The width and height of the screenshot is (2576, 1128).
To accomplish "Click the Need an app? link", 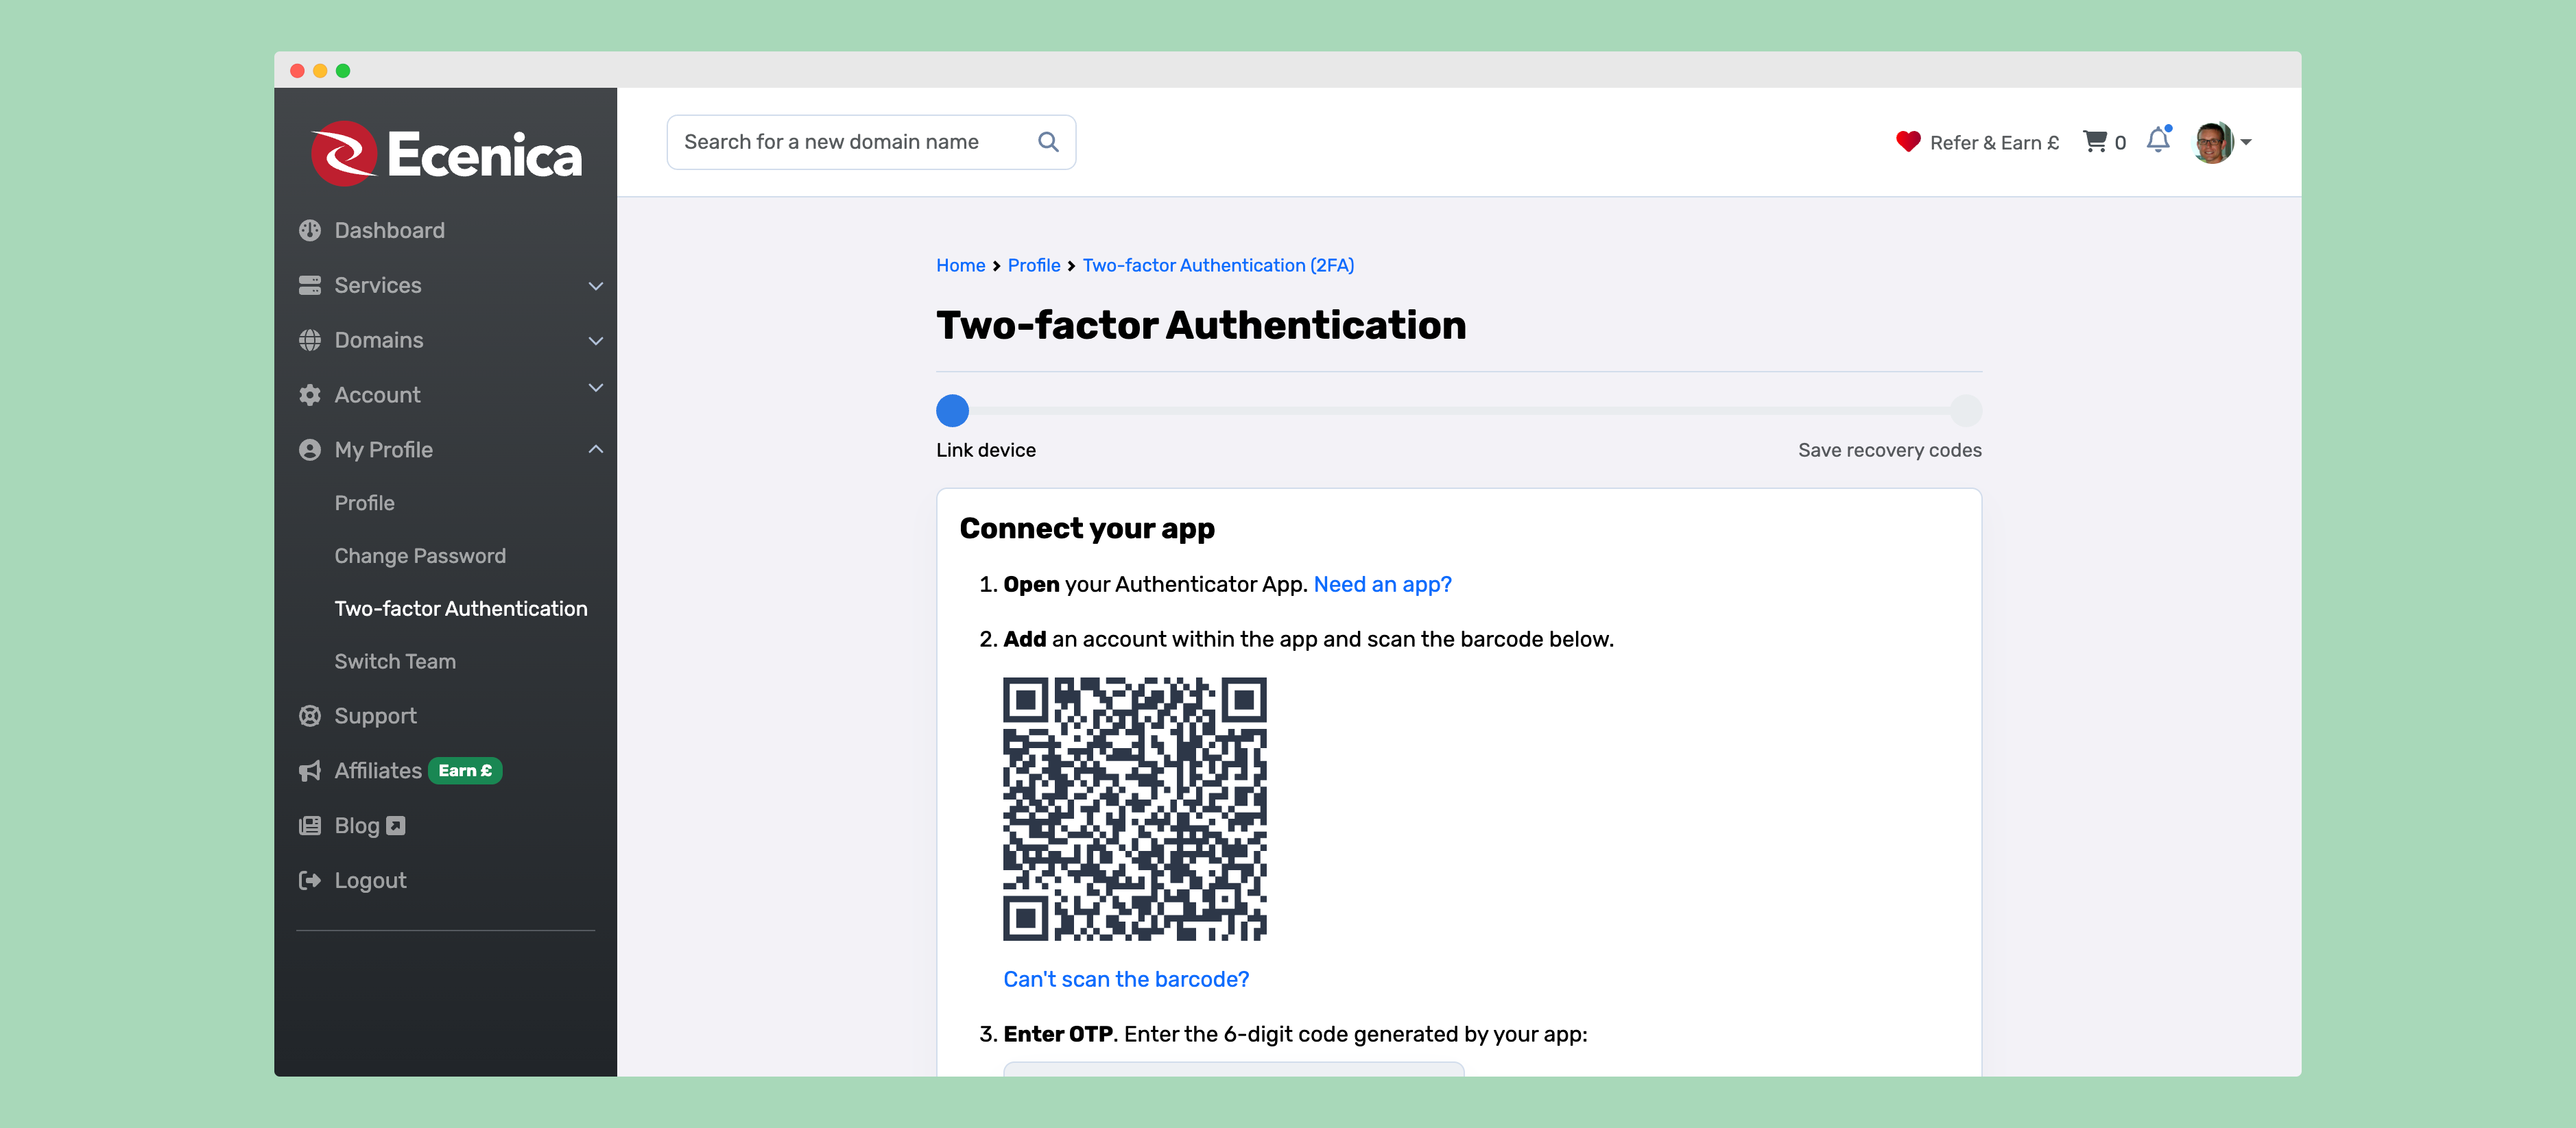I will [1382, 584].
